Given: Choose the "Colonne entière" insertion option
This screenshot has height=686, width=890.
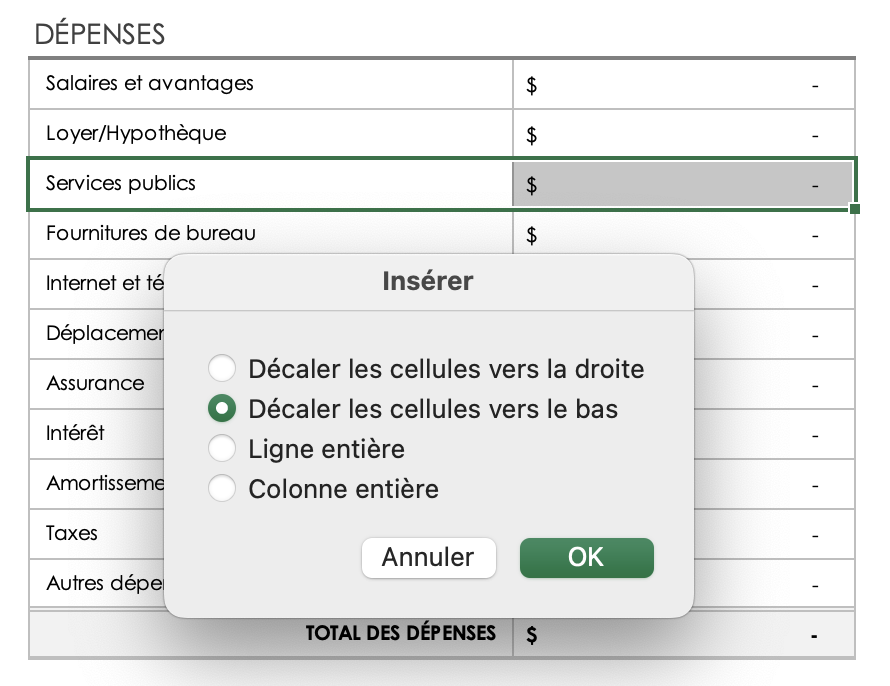Looking at the screenshot, I should click(x=222, y=488).
